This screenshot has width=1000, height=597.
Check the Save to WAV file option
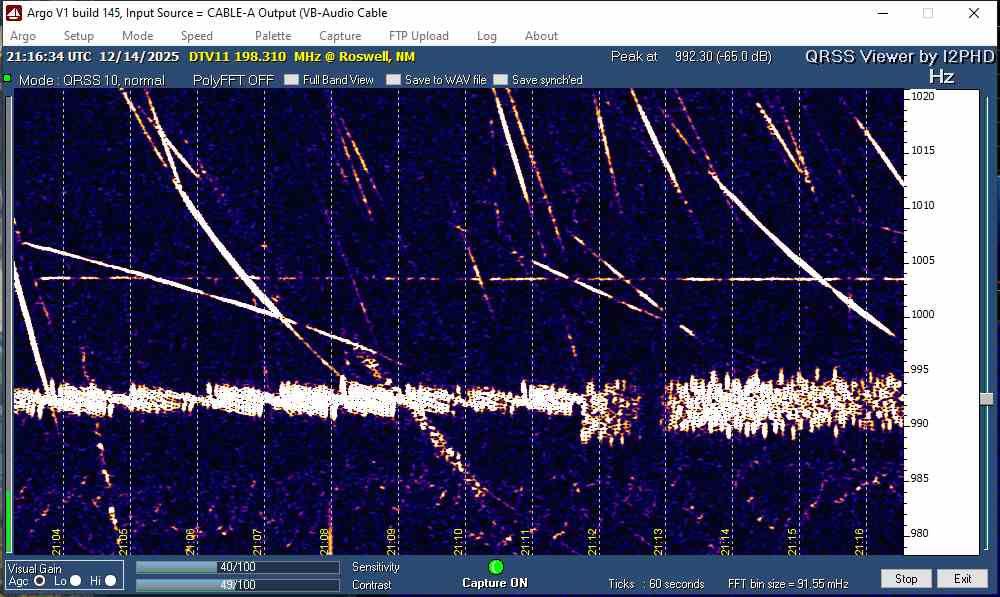(393, 80)
